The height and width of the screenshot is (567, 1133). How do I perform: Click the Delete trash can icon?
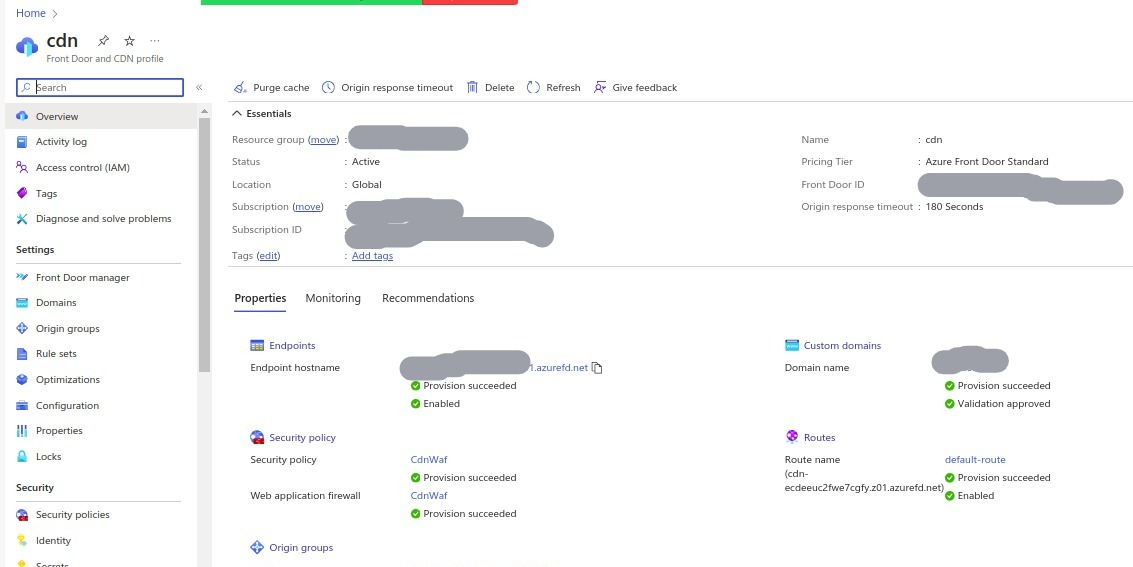click(x=473, y=87)
